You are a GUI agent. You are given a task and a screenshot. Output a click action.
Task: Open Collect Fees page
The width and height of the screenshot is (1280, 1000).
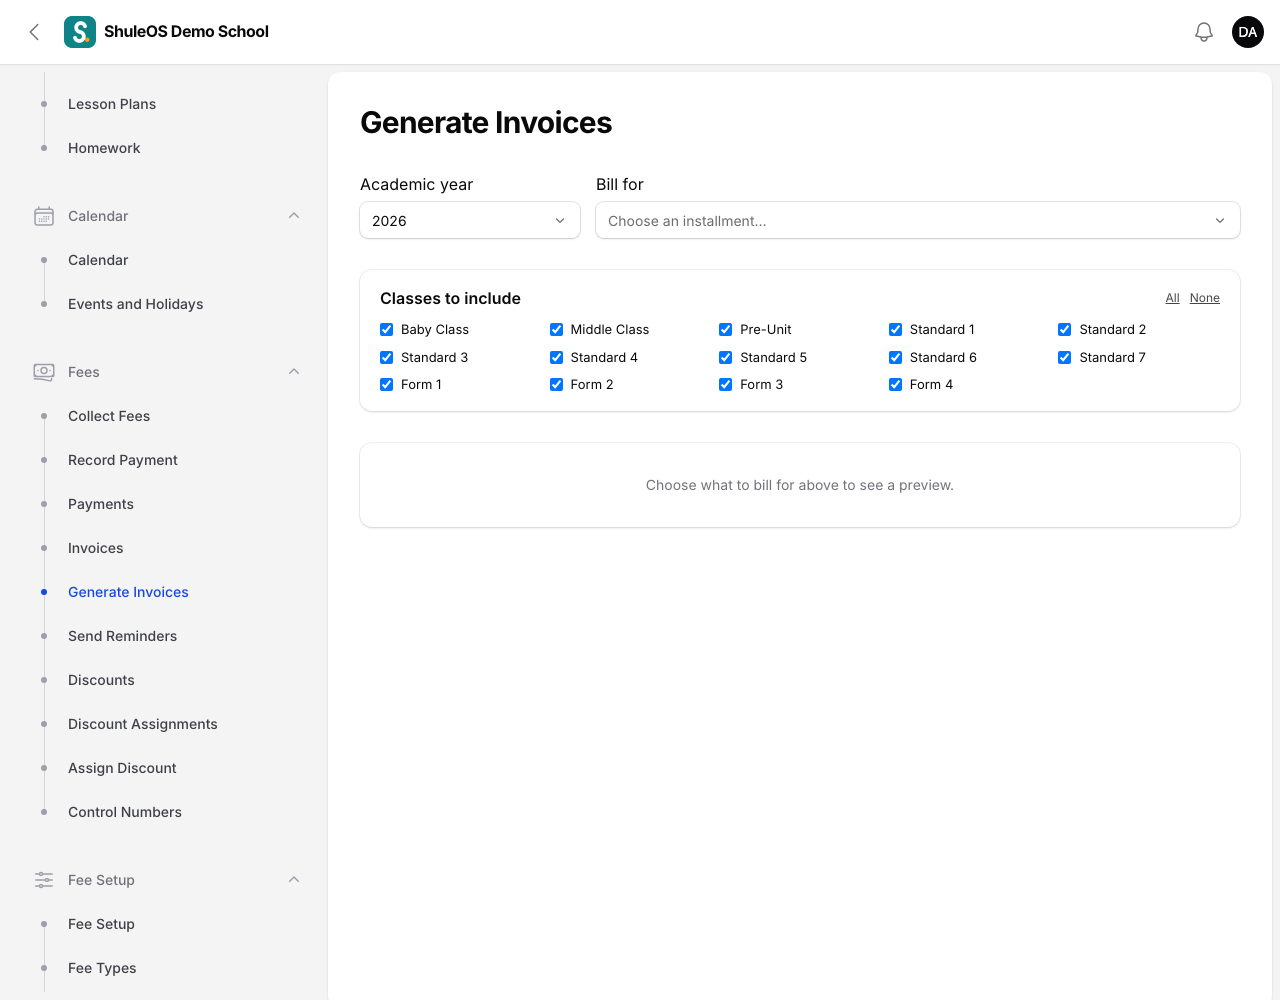click(x=109, y=416)
